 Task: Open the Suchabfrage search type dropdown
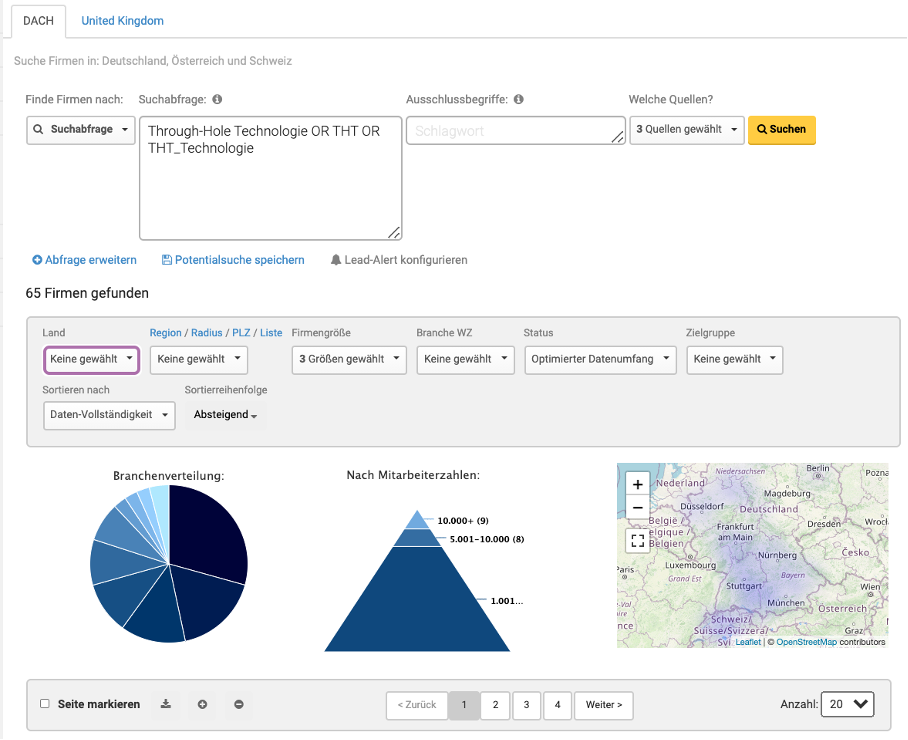81,130
